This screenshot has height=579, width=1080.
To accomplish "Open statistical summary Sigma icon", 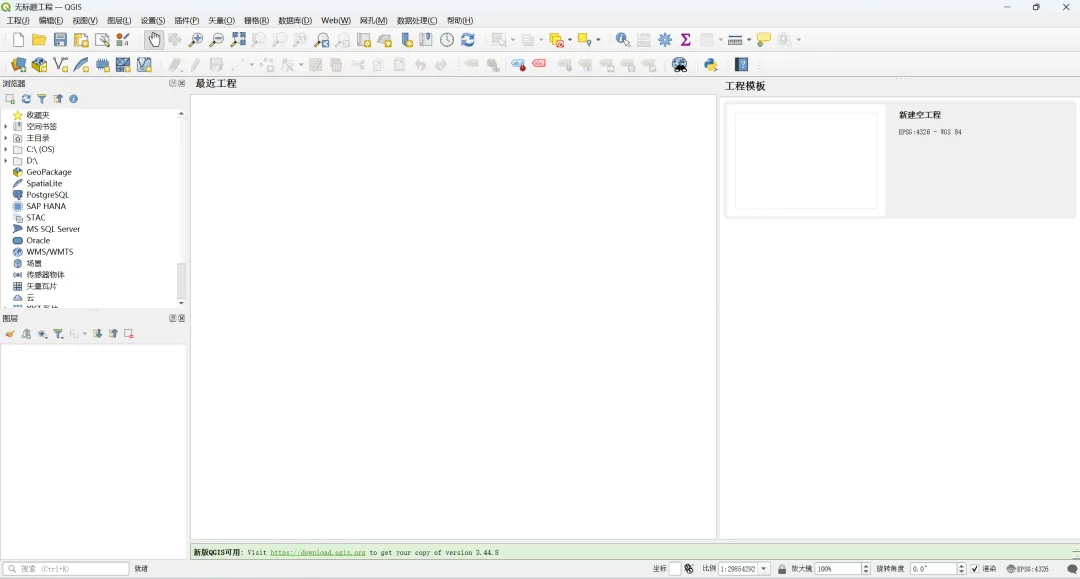I will click(685, 40).
